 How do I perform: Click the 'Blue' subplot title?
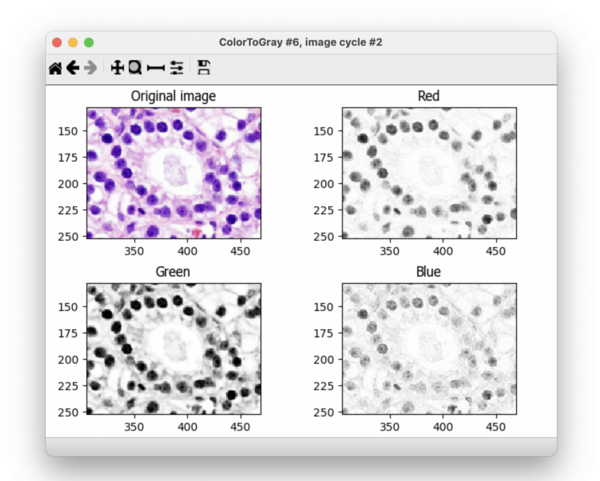(429, 272)
